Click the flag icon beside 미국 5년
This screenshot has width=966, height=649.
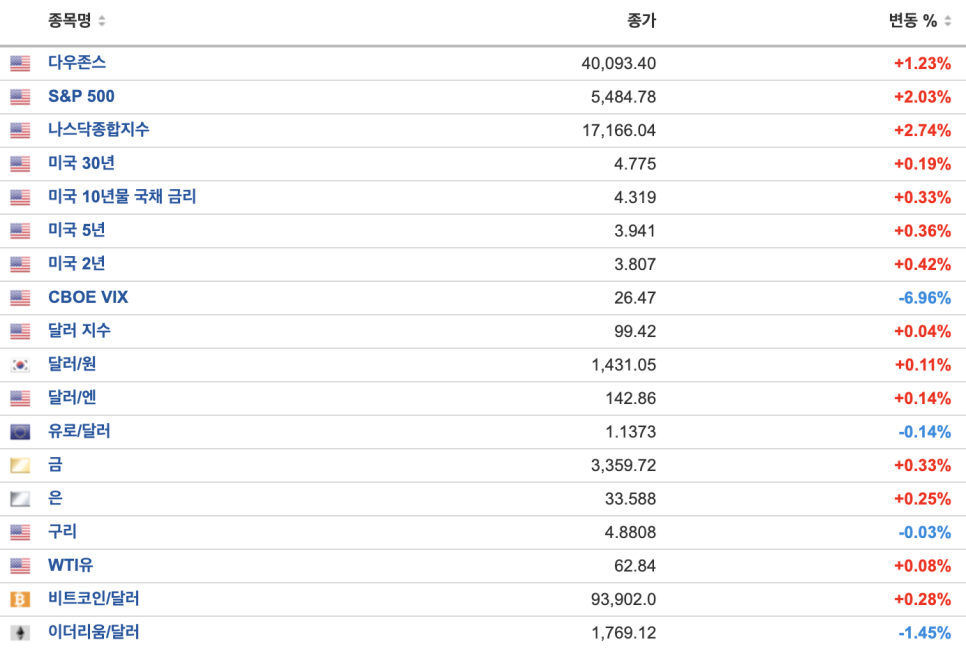(20, 231)
